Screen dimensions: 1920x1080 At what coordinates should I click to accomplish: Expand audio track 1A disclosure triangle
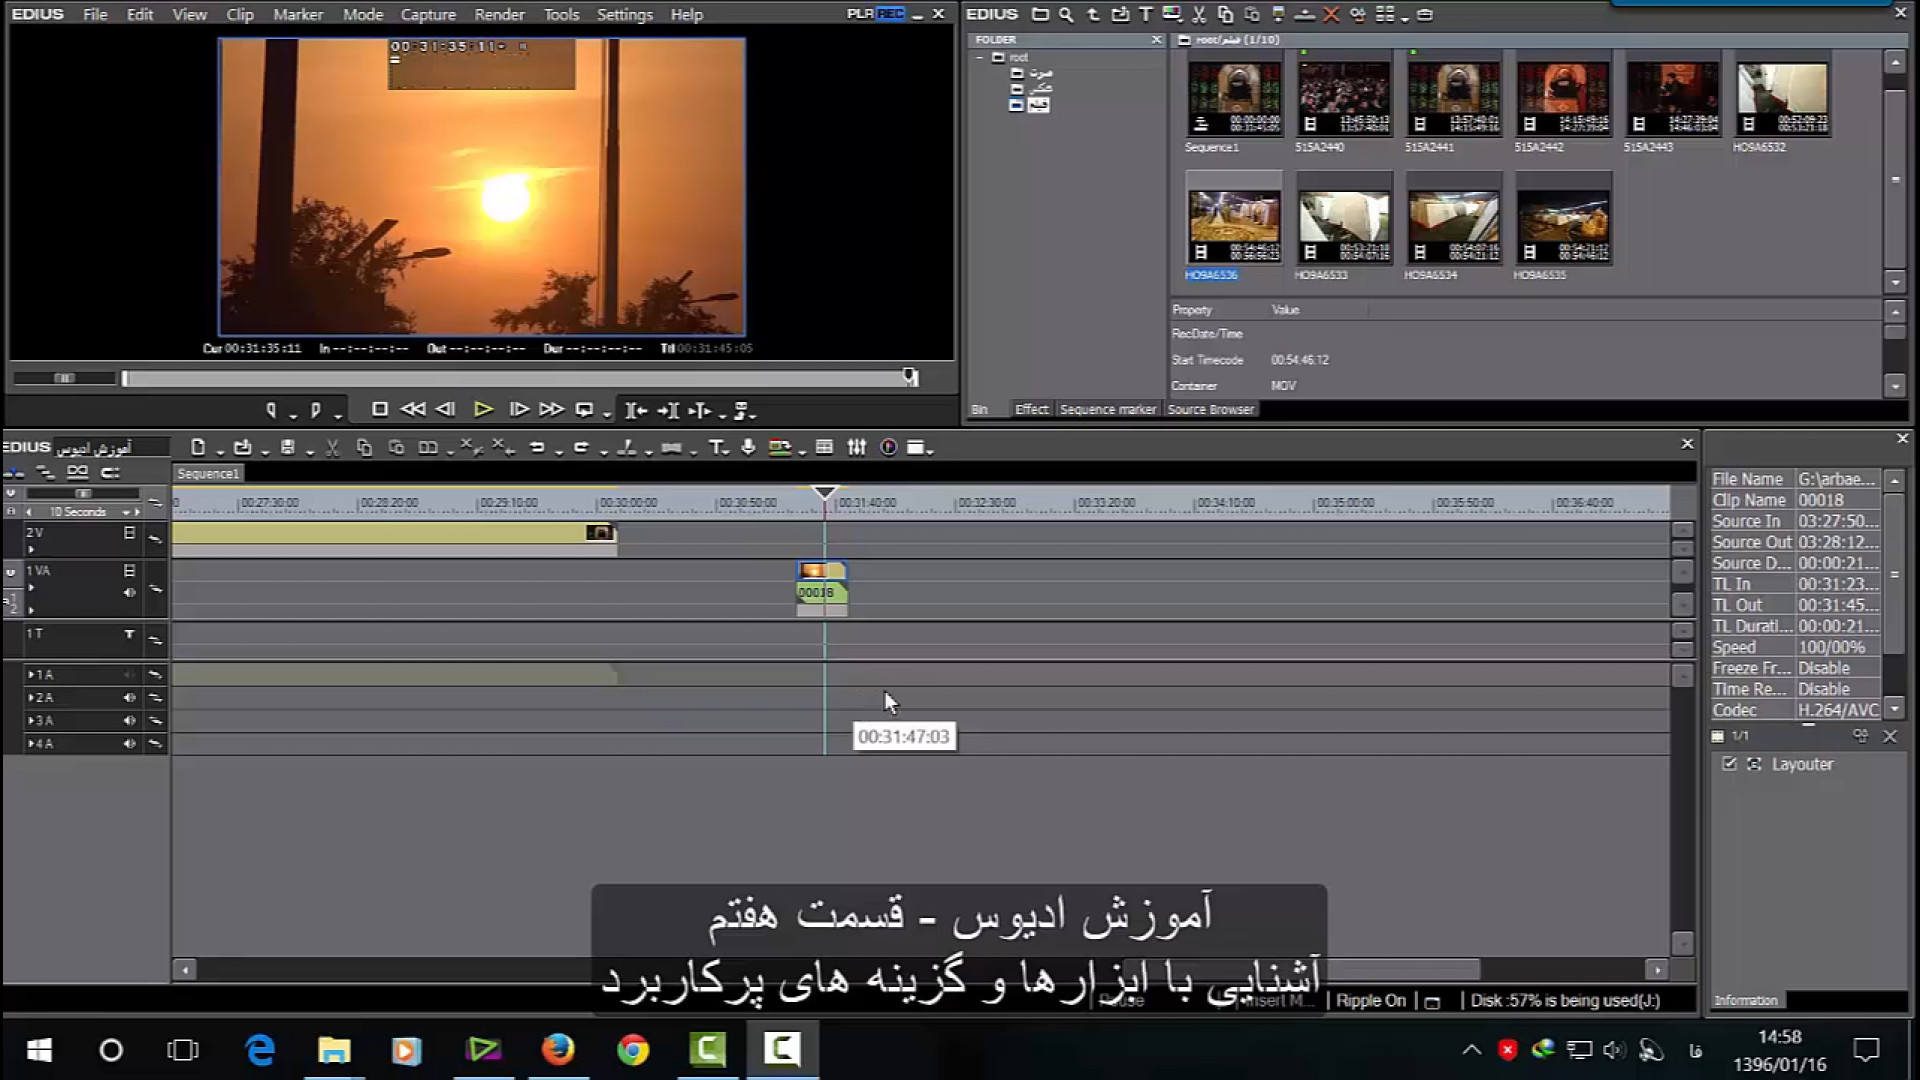click(31, 675)
